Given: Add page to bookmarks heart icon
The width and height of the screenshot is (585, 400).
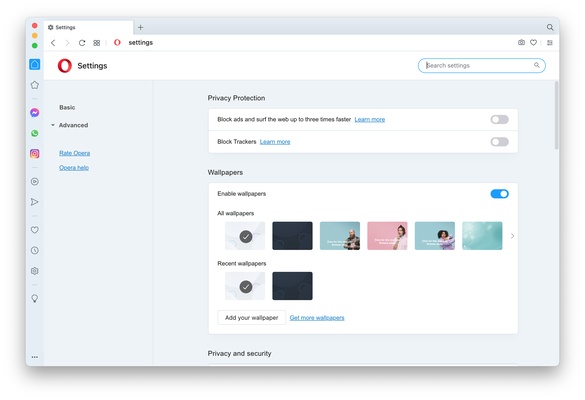Looking at the screenshot, I should [x=534, y=43].
